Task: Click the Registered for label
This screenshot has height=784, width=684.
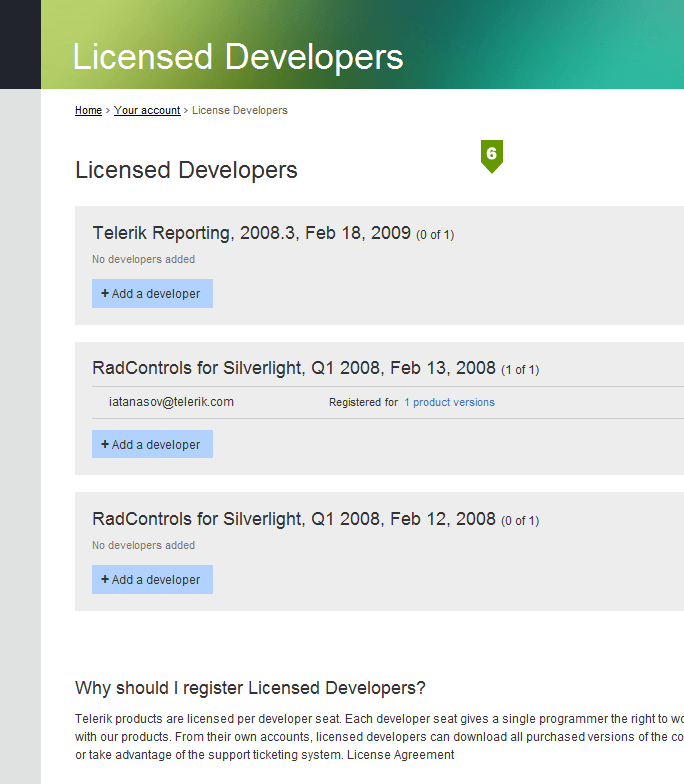Action: [364, 402]
